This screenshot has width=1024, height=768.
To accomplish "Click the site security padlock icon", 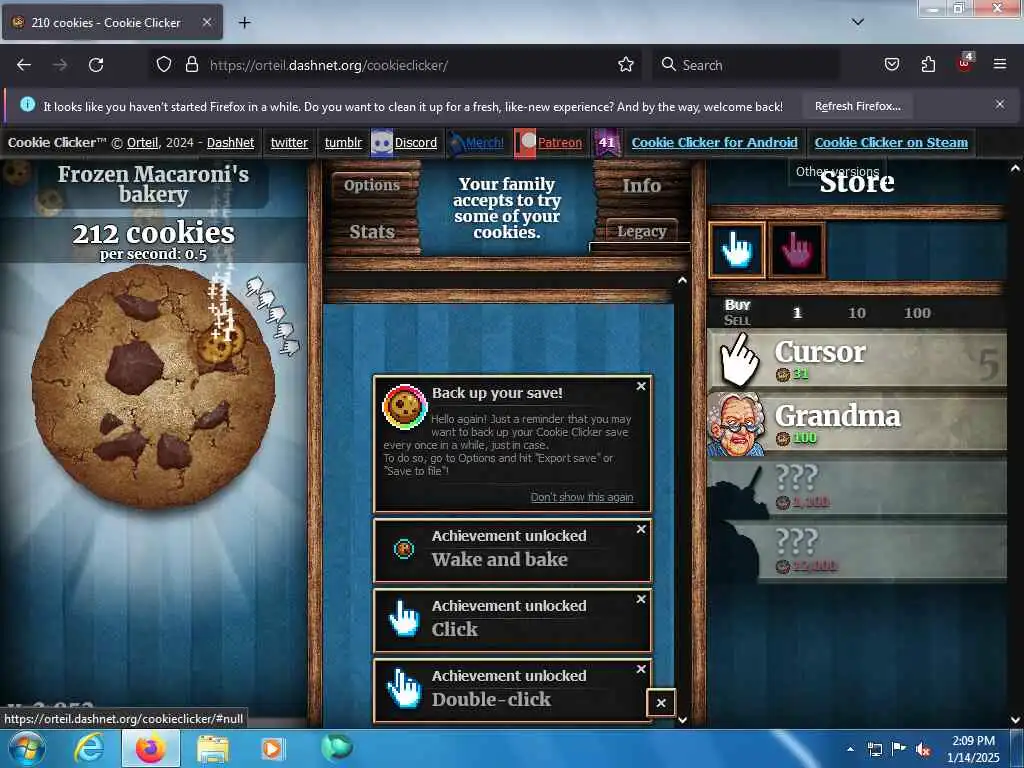I will pyautogui.click(x=191, y=65).
